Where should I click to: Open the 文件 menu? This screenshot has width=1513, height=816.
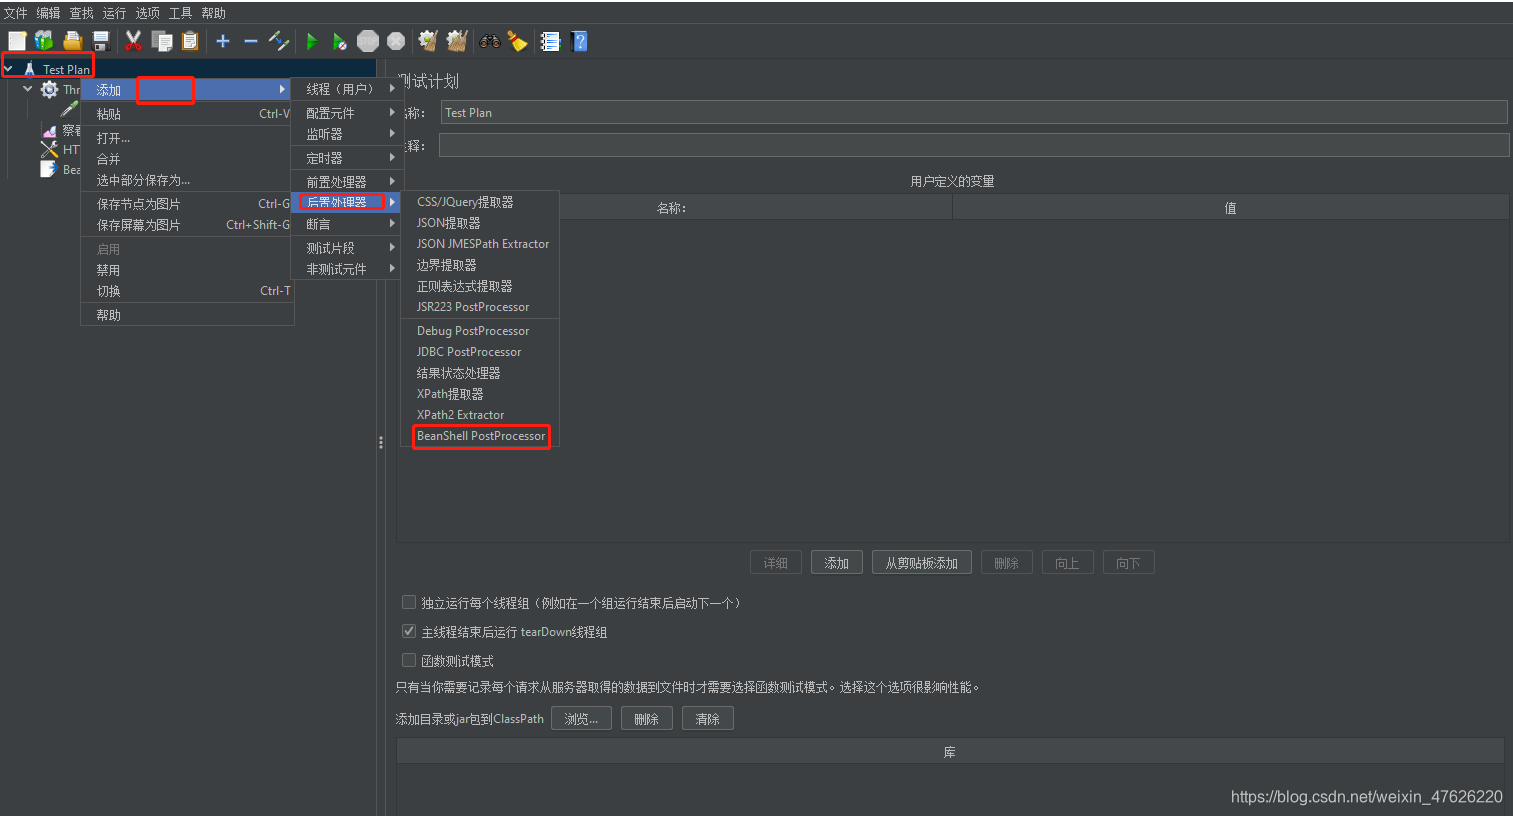pyautogui.click(x=15, y=13)
